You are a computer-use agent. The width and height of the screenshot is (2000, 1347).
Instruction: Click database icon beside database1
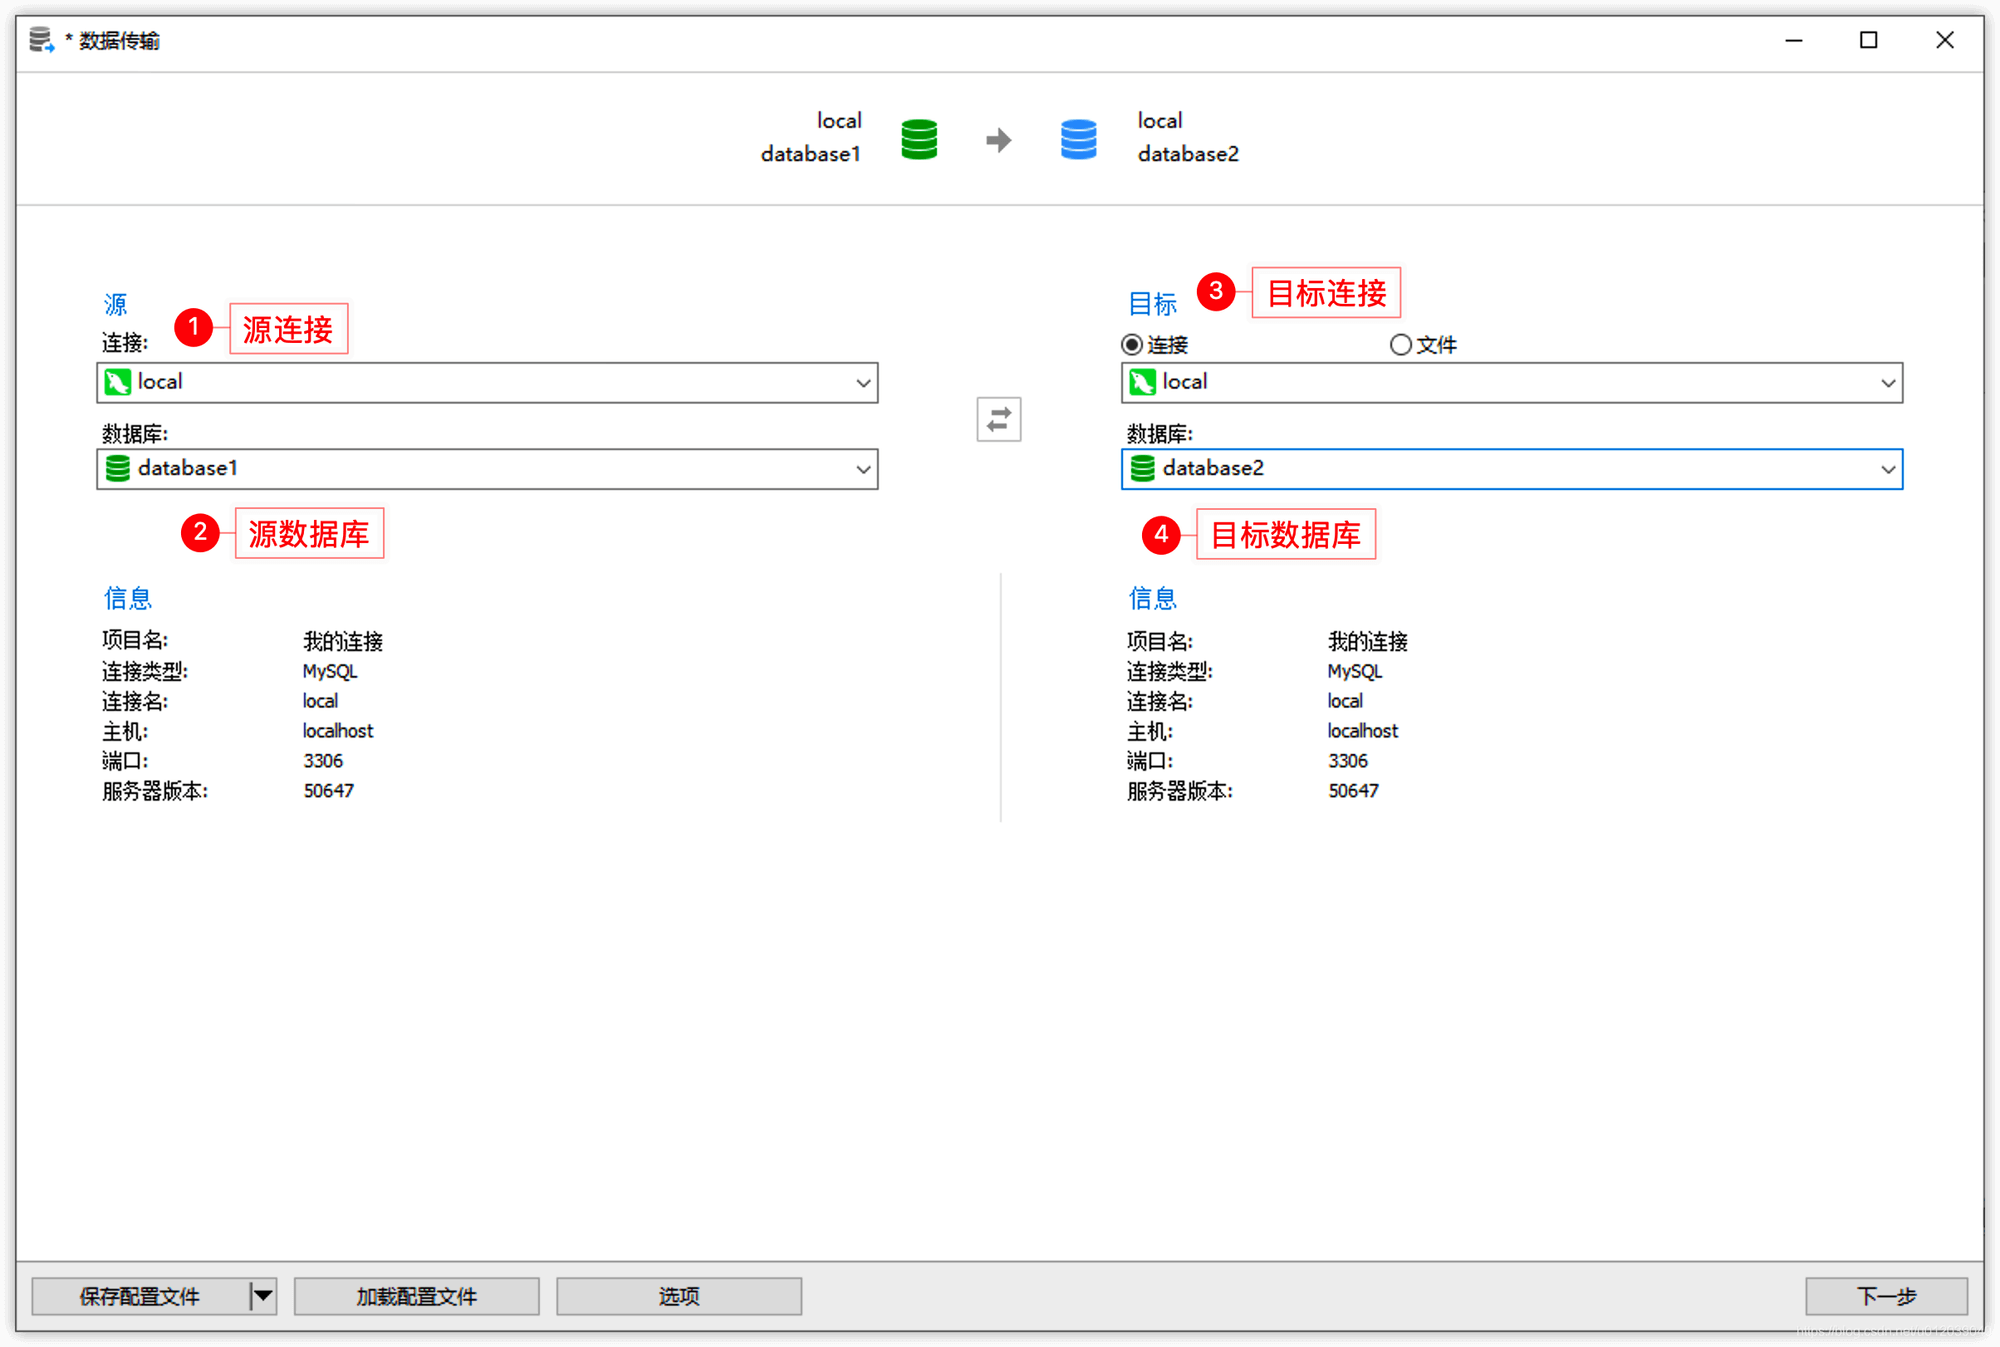tap(118, 468)
